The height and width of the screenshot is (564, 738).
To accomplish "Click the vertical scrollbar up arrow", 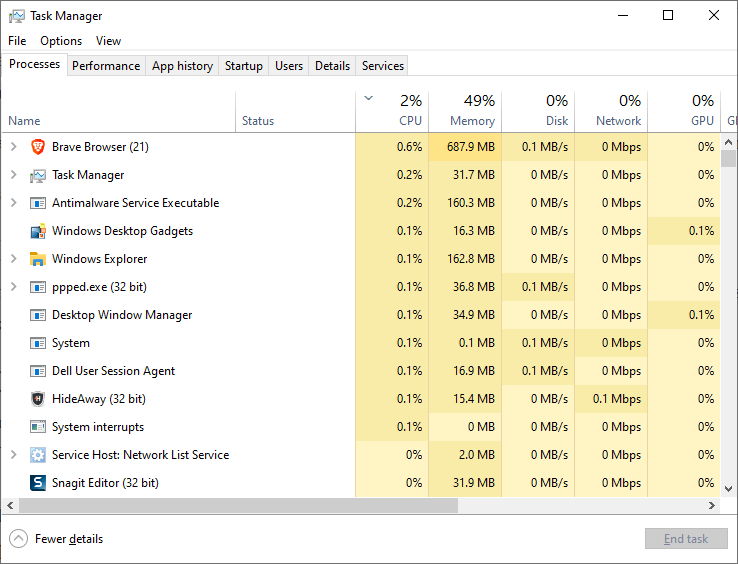I will pyautogui.click(x=728, y=142).
